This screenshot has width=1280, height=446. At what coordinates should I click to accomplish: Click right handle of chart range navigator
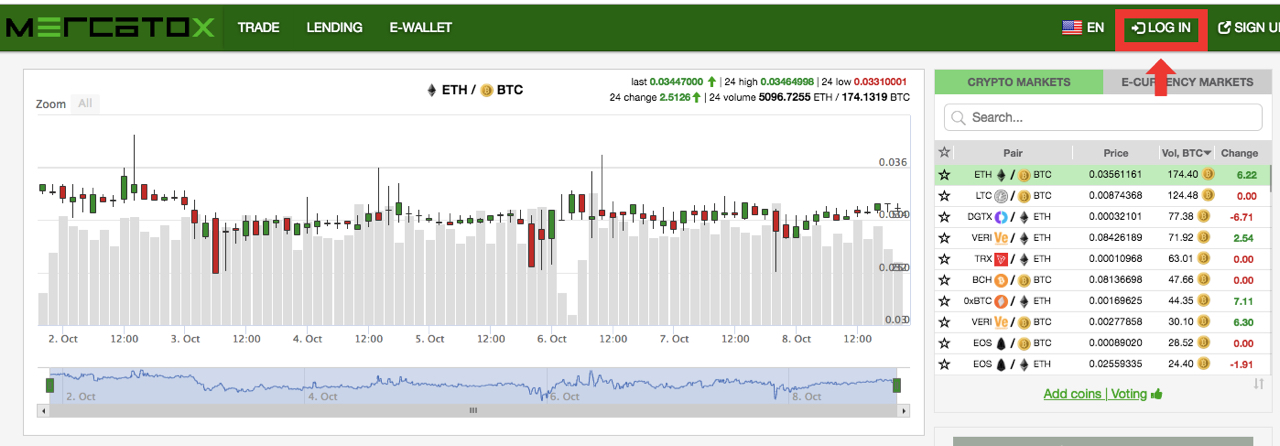point(897,385)
